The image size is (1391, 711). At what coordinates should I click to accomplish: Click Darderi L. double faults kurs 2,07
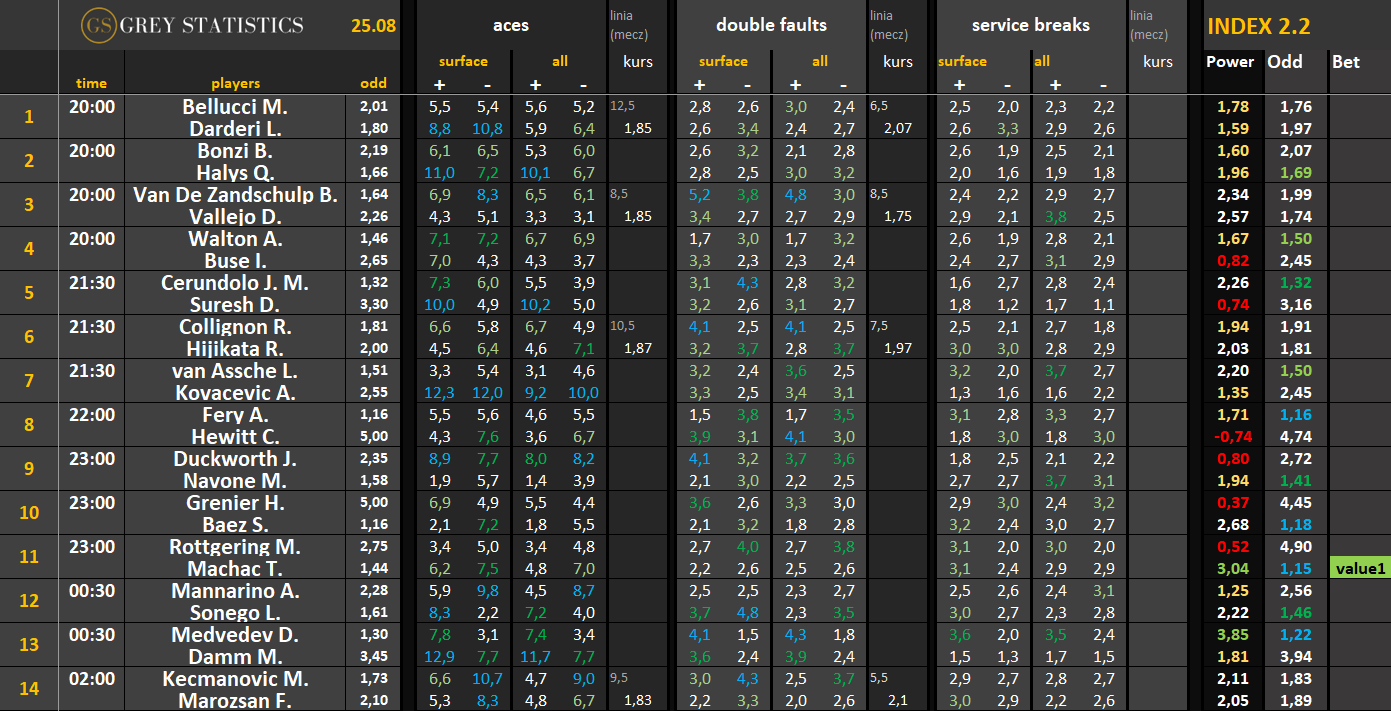898,128
